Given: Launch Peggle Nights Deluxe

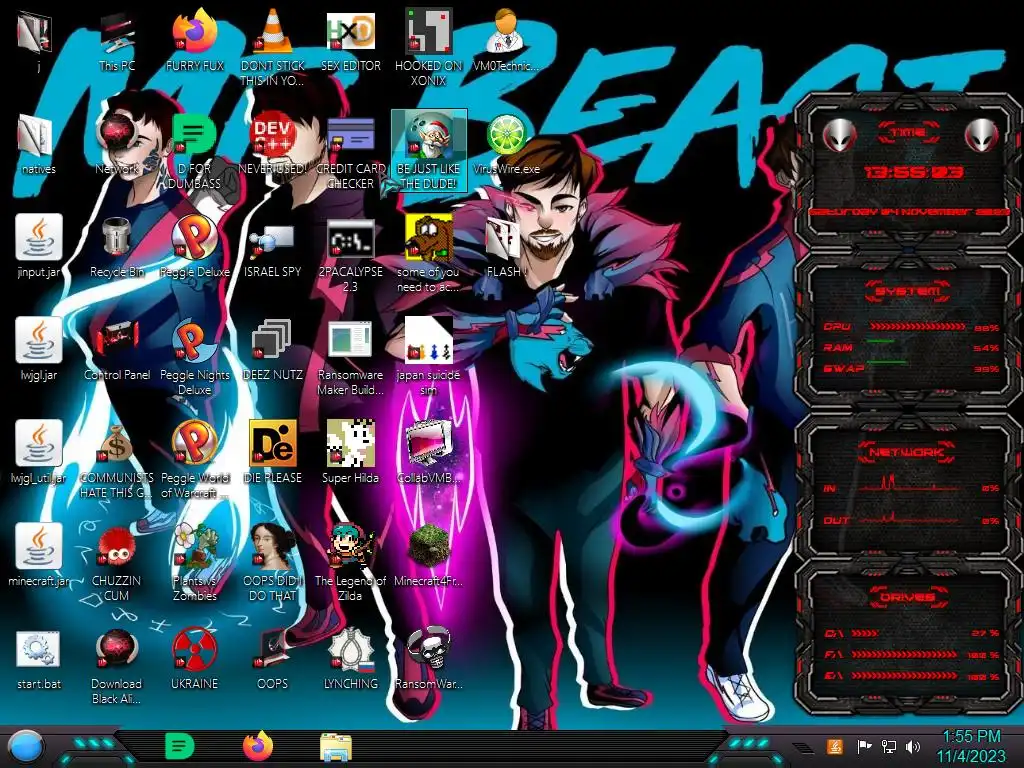Looking at the screenshot, I should 195,341.
